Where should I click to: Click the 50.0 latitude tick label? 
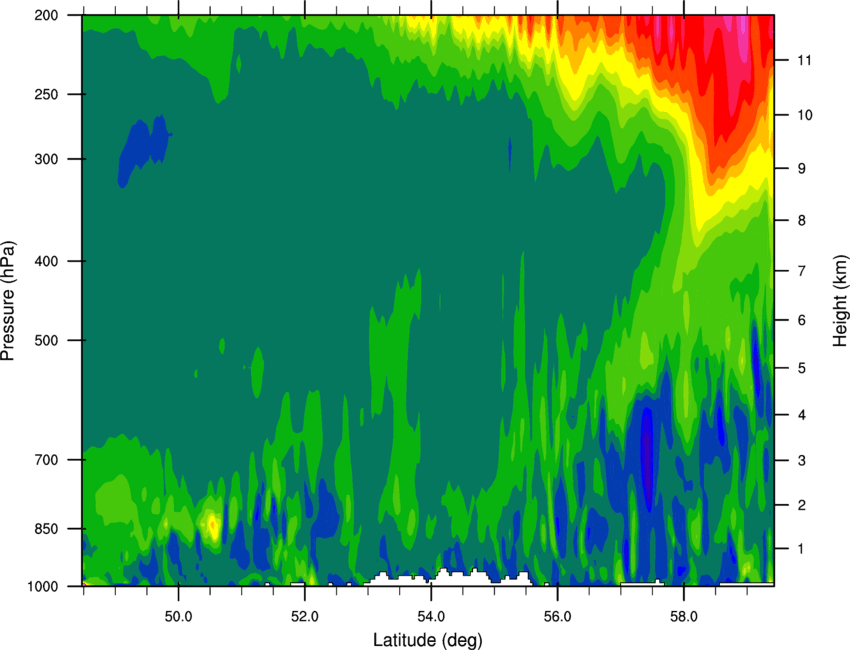coord(178,617)
